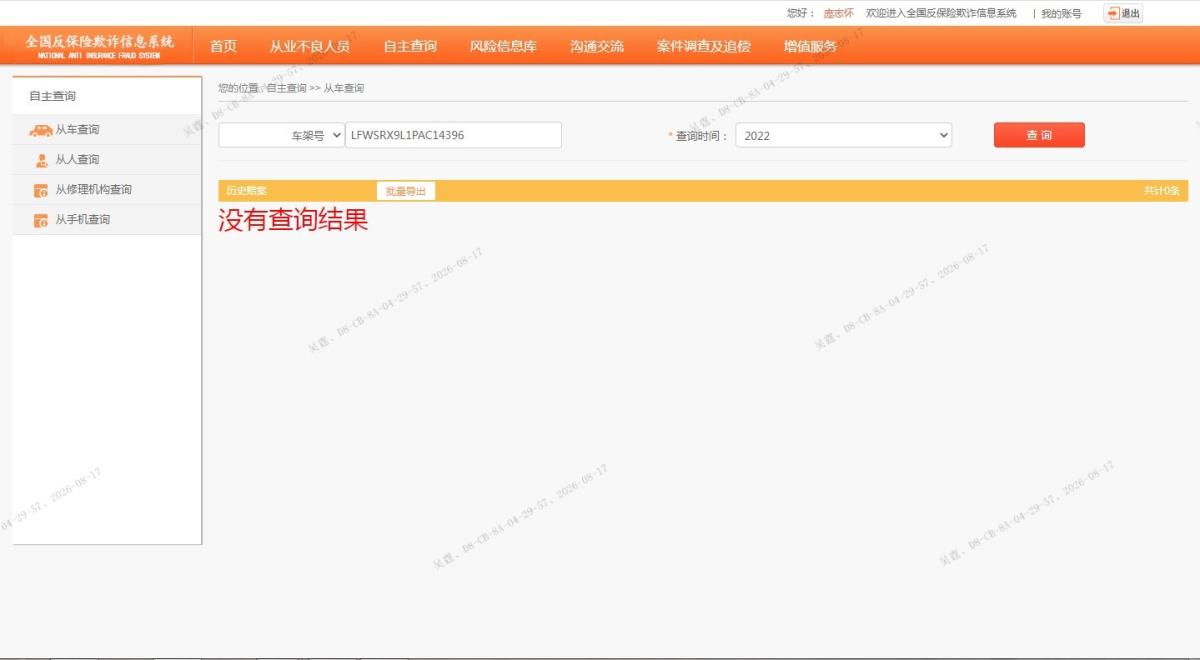Open the 沟通交流 menu
The image size is (1200, 660).
coord(597,46)
